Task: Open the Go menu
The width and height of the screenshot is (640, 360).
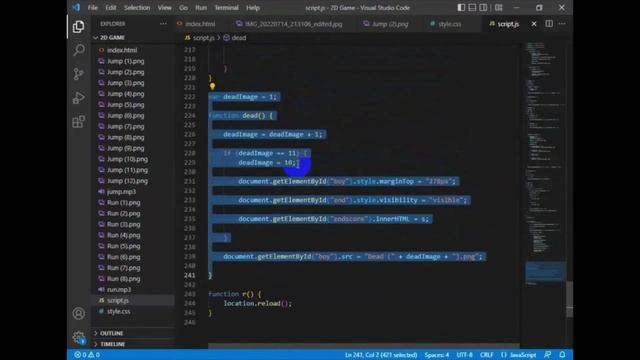Action: coord(184,8)
